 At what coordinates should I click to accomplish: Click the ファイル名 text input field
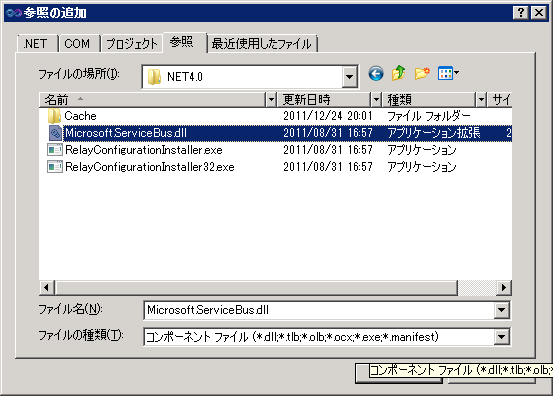pyautogui.click(x=319, y=310)
